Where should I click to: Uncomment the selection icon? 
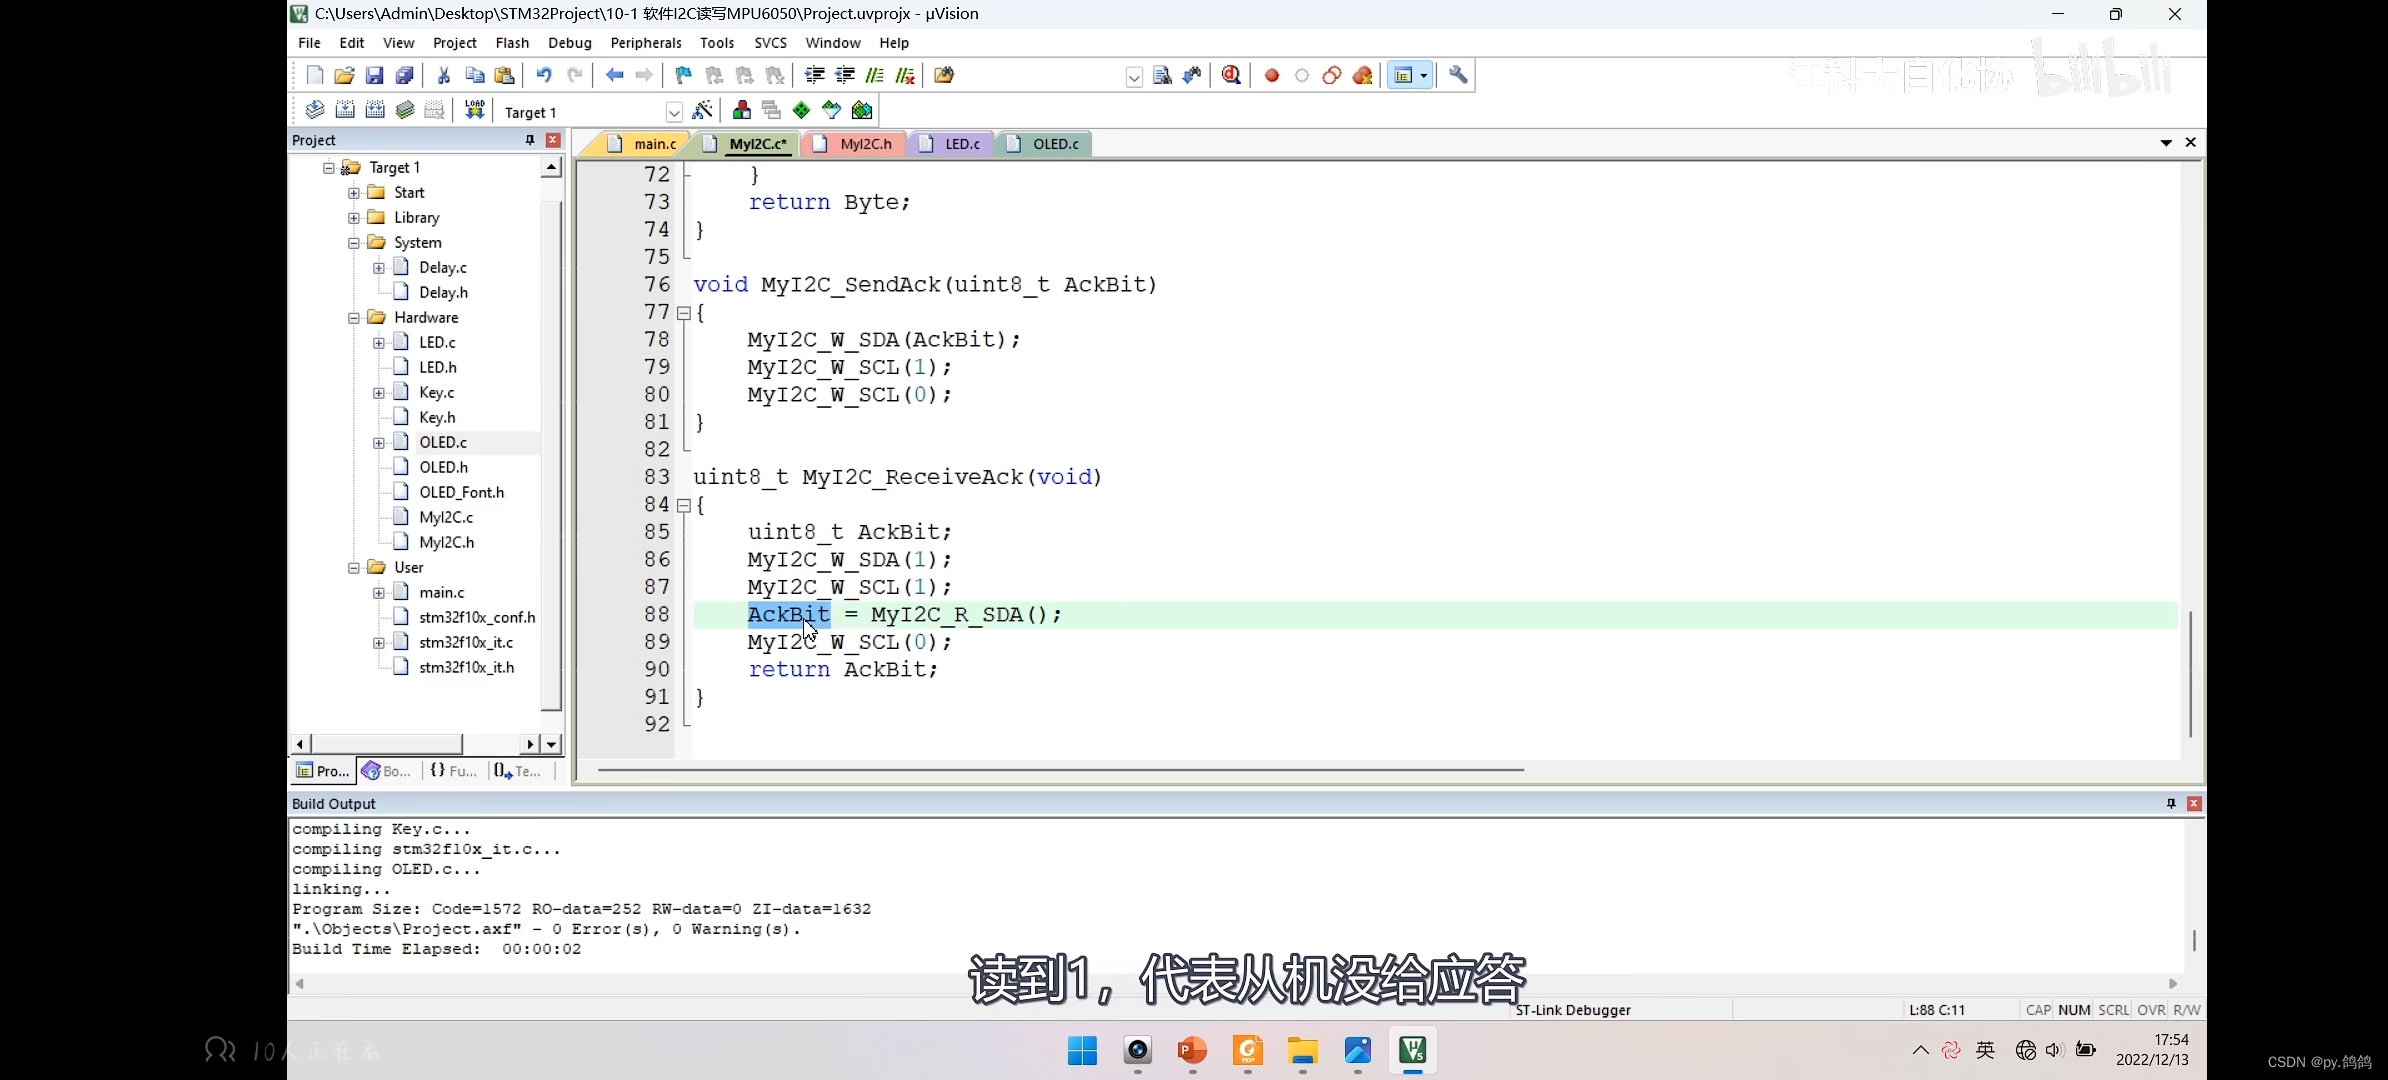pos(905,75)
